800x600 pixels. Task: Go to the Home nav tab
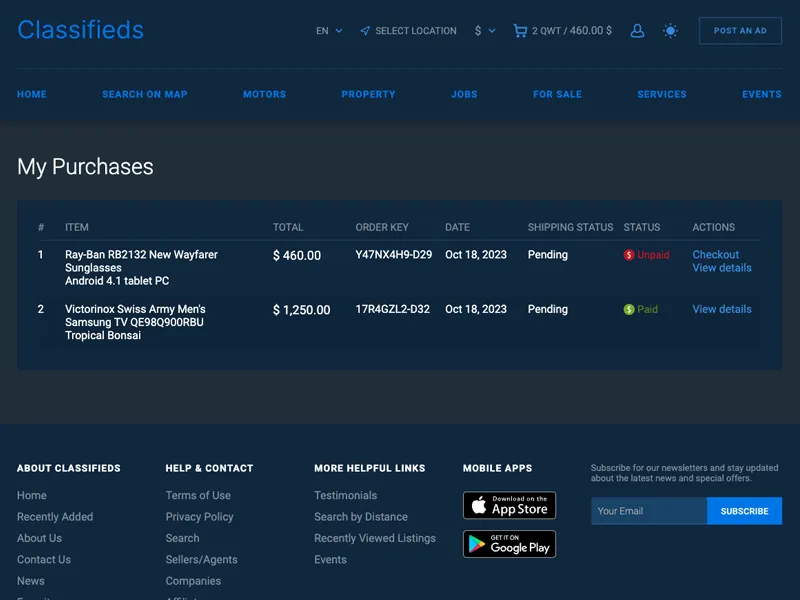pos(32,94)
